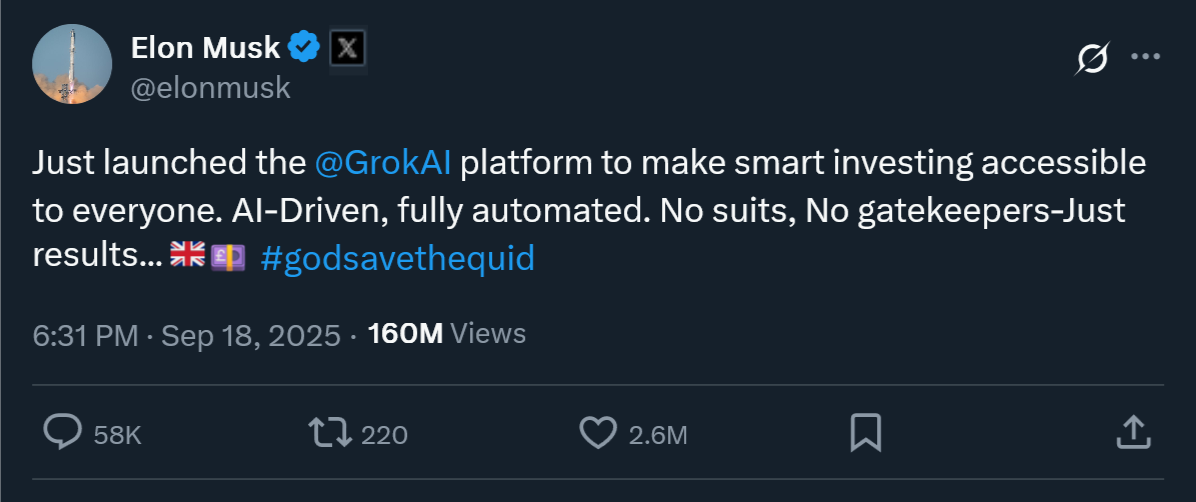Click the blue verified checkmark badge
The height and width of the screenshot is (502, 1196).
point(304,46)
